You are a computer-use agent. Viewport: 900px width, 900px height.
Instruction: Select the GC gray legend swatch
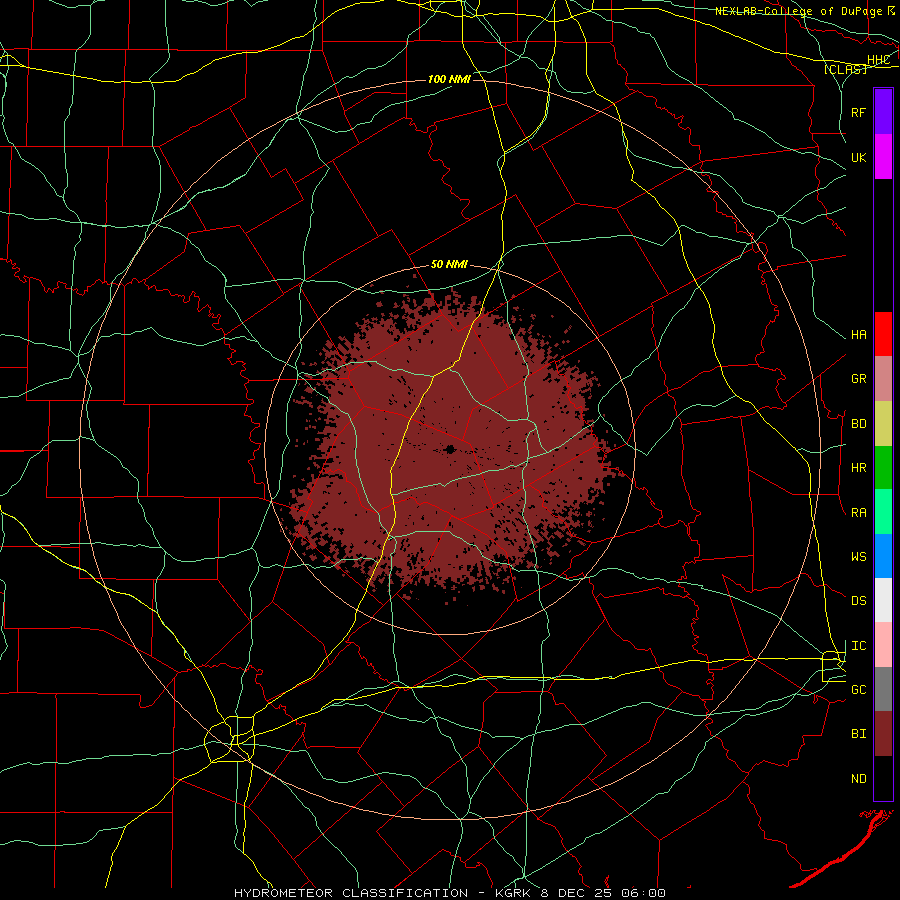883,689
